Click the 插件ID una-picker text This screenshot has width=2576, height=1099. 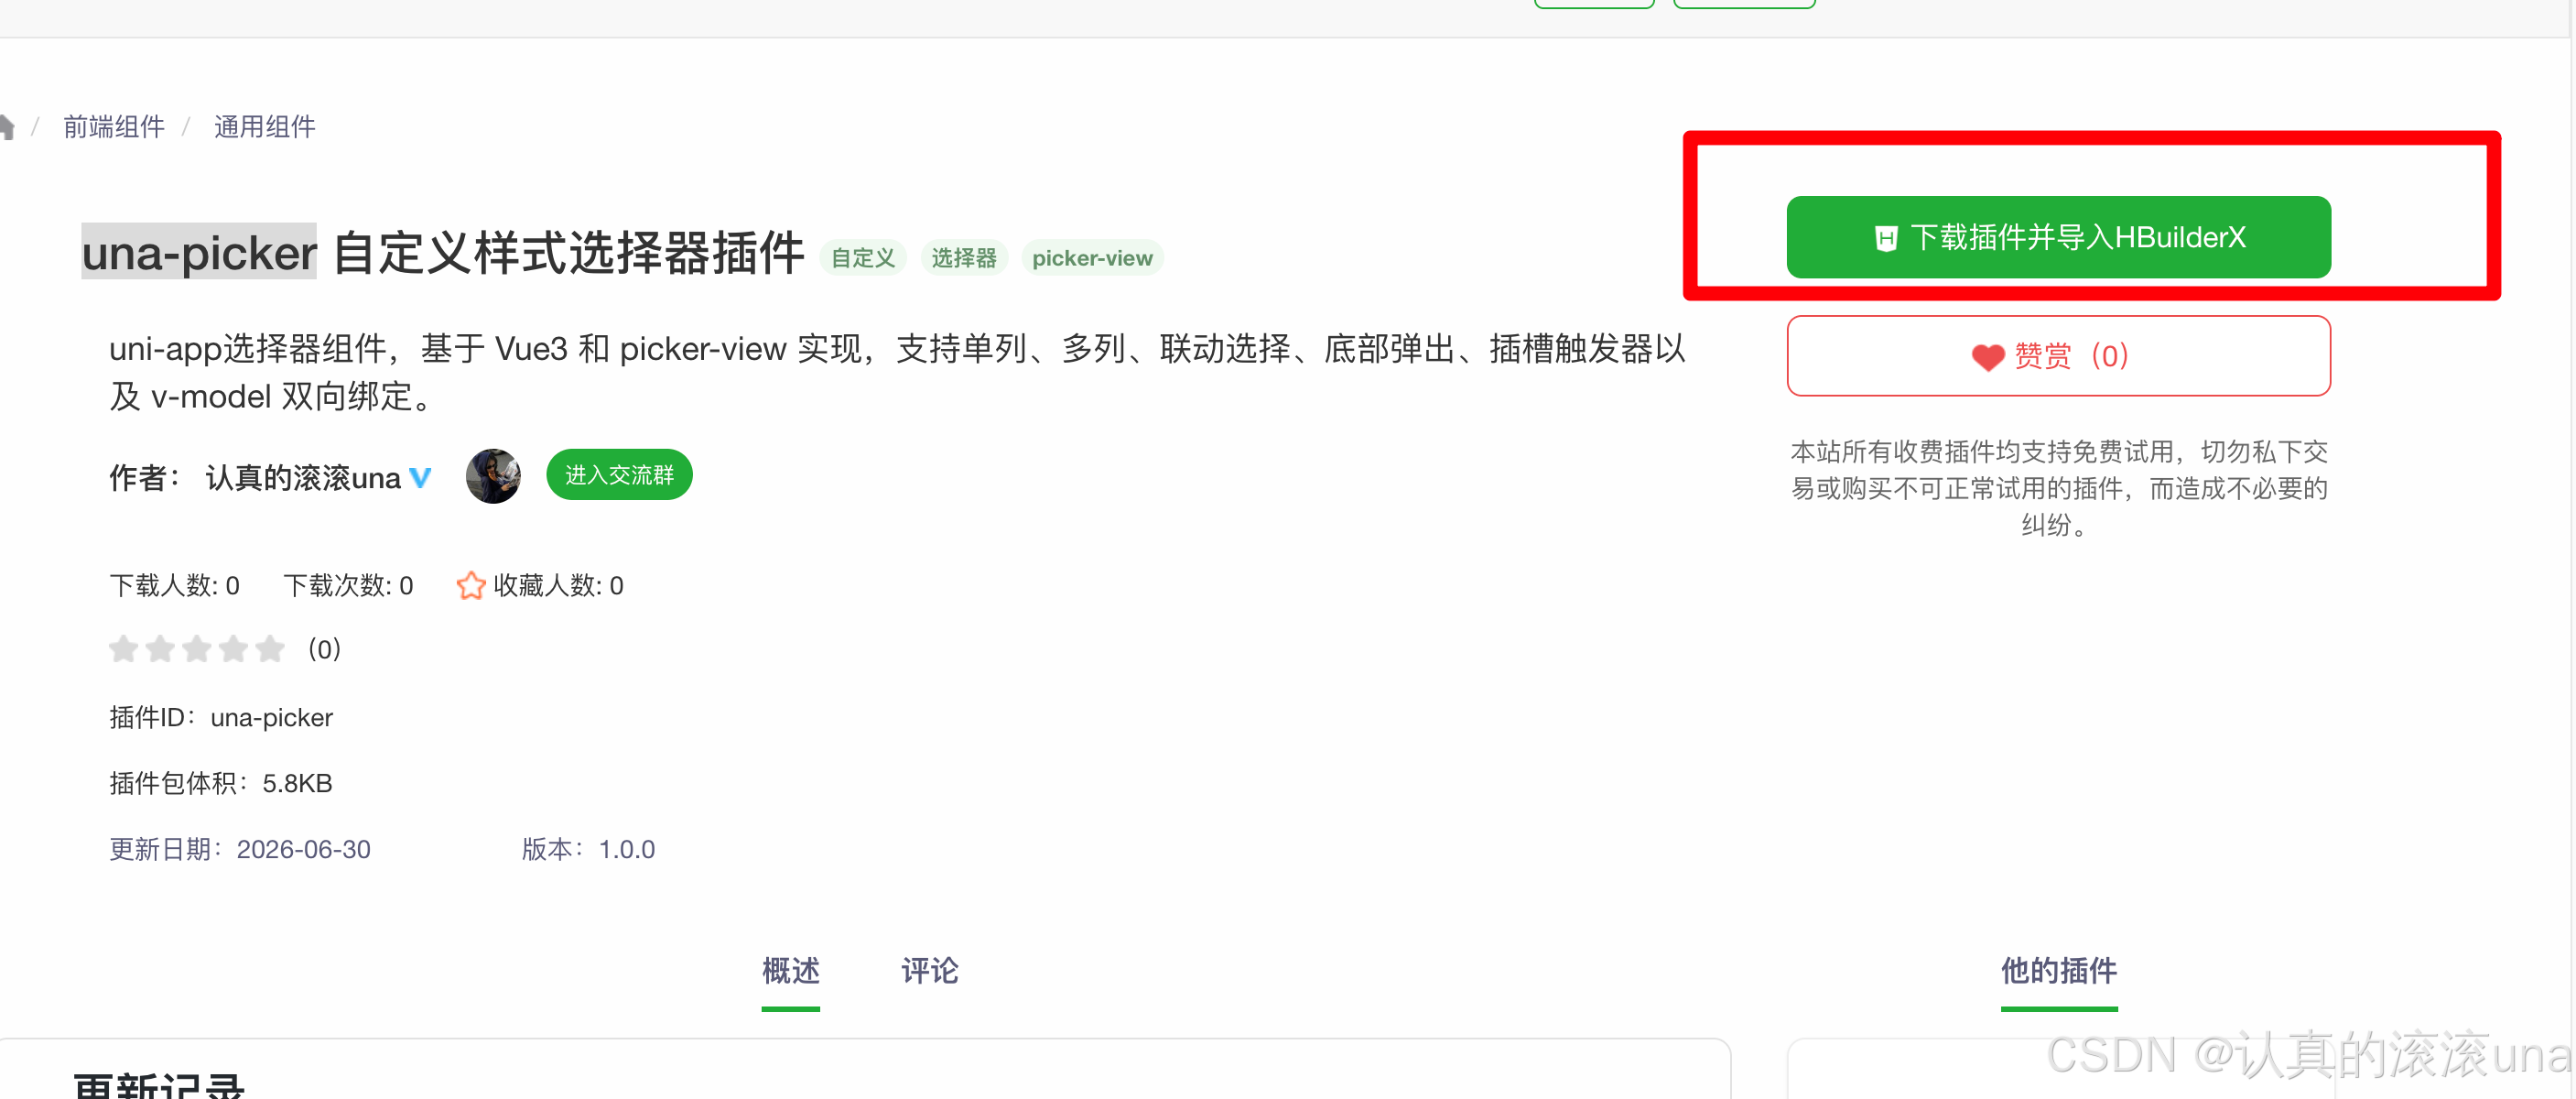(221, 718)
